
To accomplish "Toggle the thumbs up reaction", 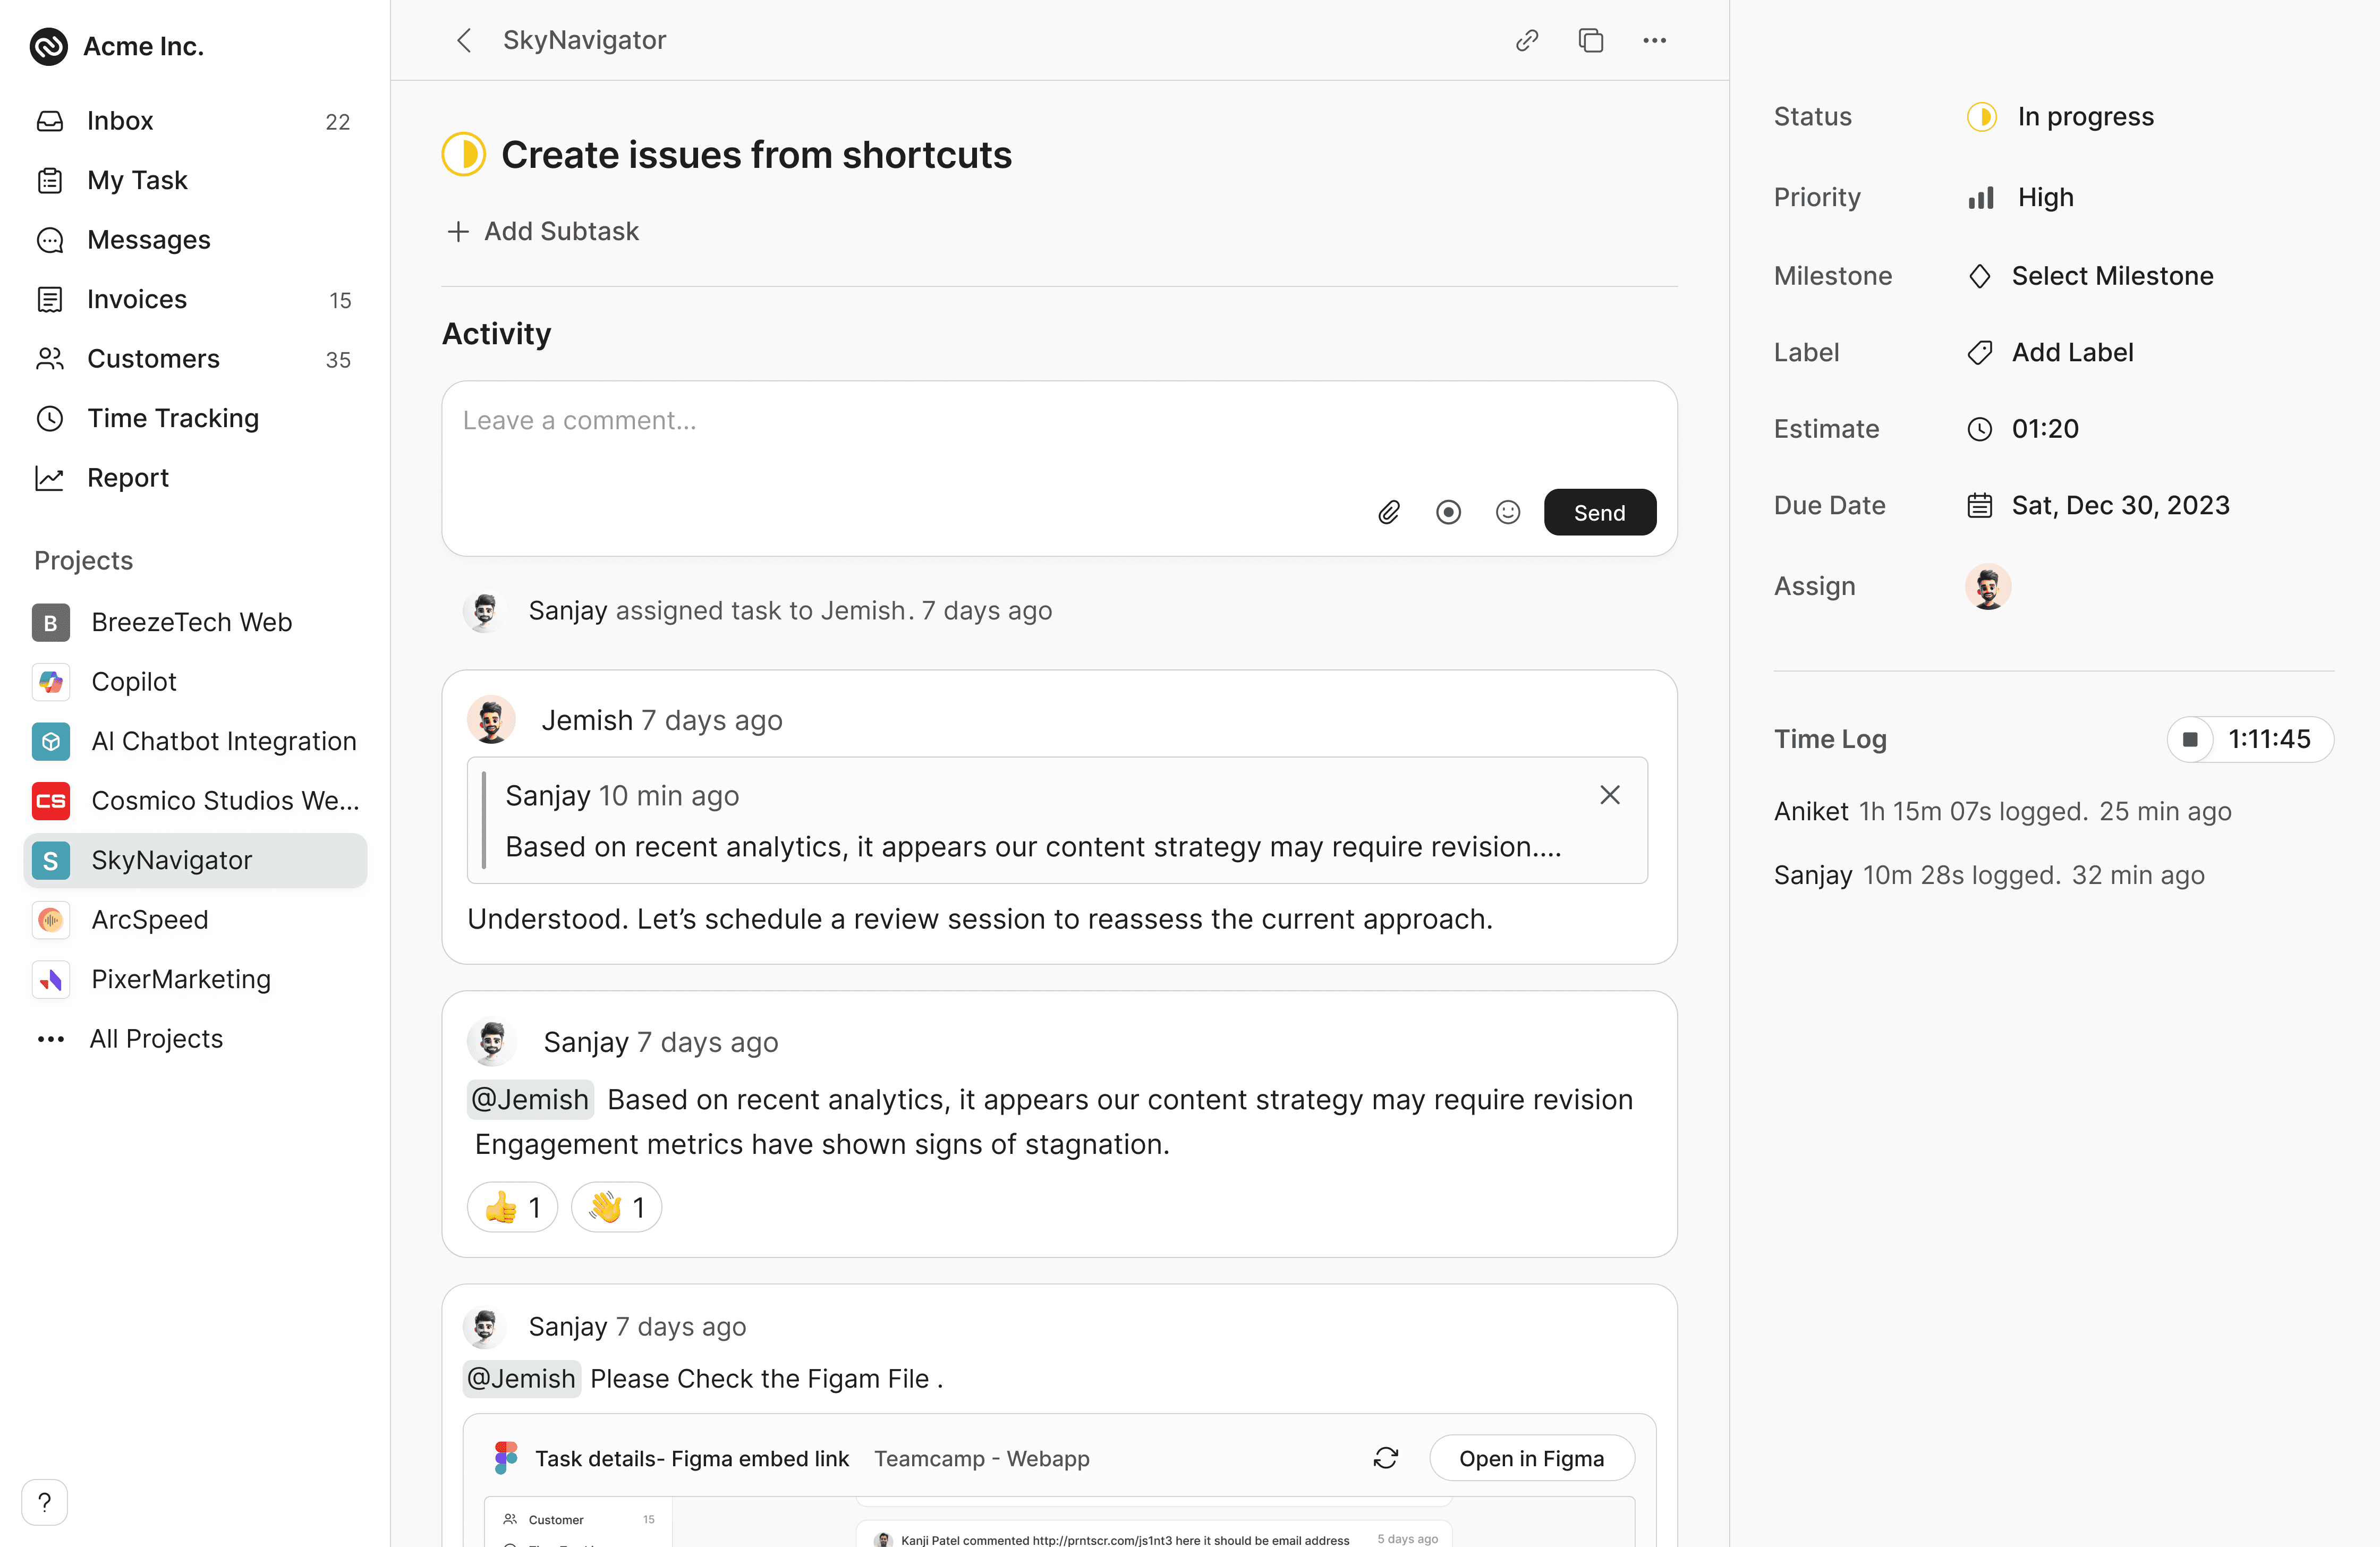I will (x=512, y=1207).
